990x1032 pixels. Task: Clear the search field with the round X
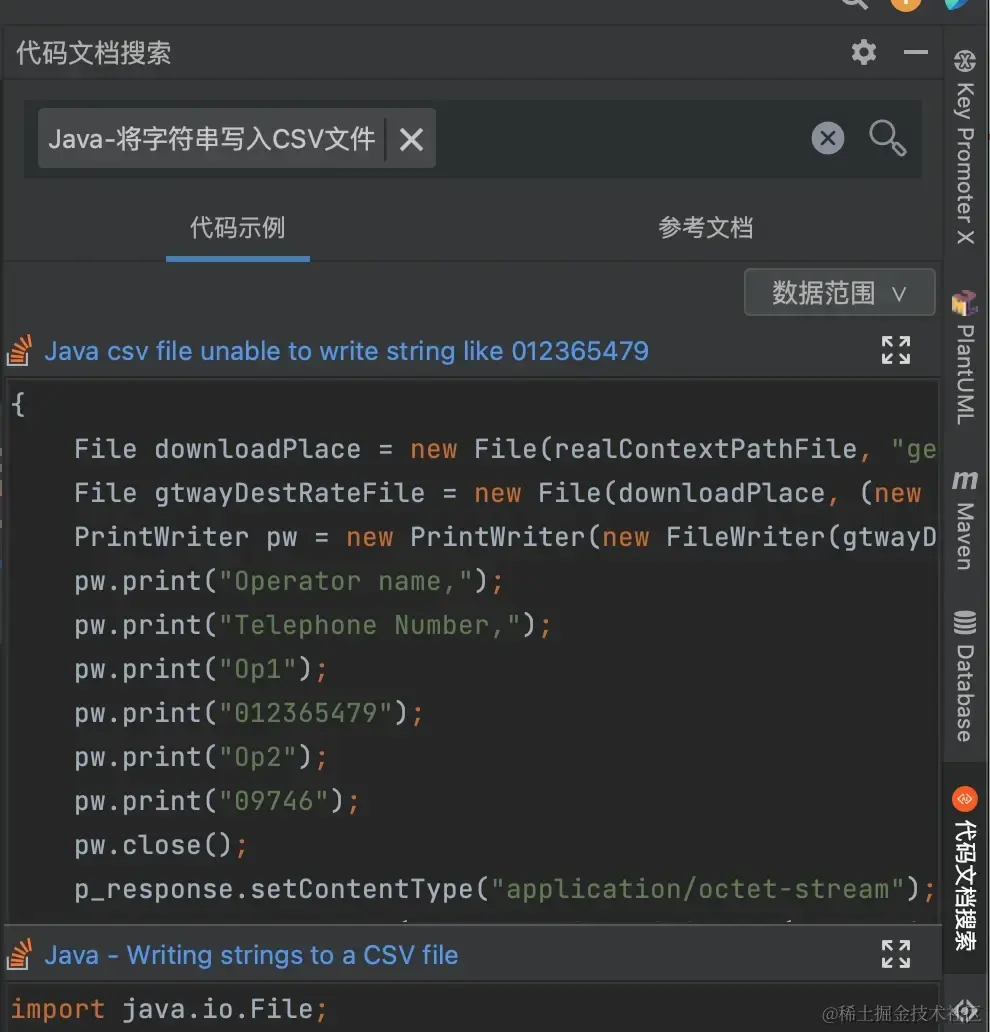tap(827, 138)
